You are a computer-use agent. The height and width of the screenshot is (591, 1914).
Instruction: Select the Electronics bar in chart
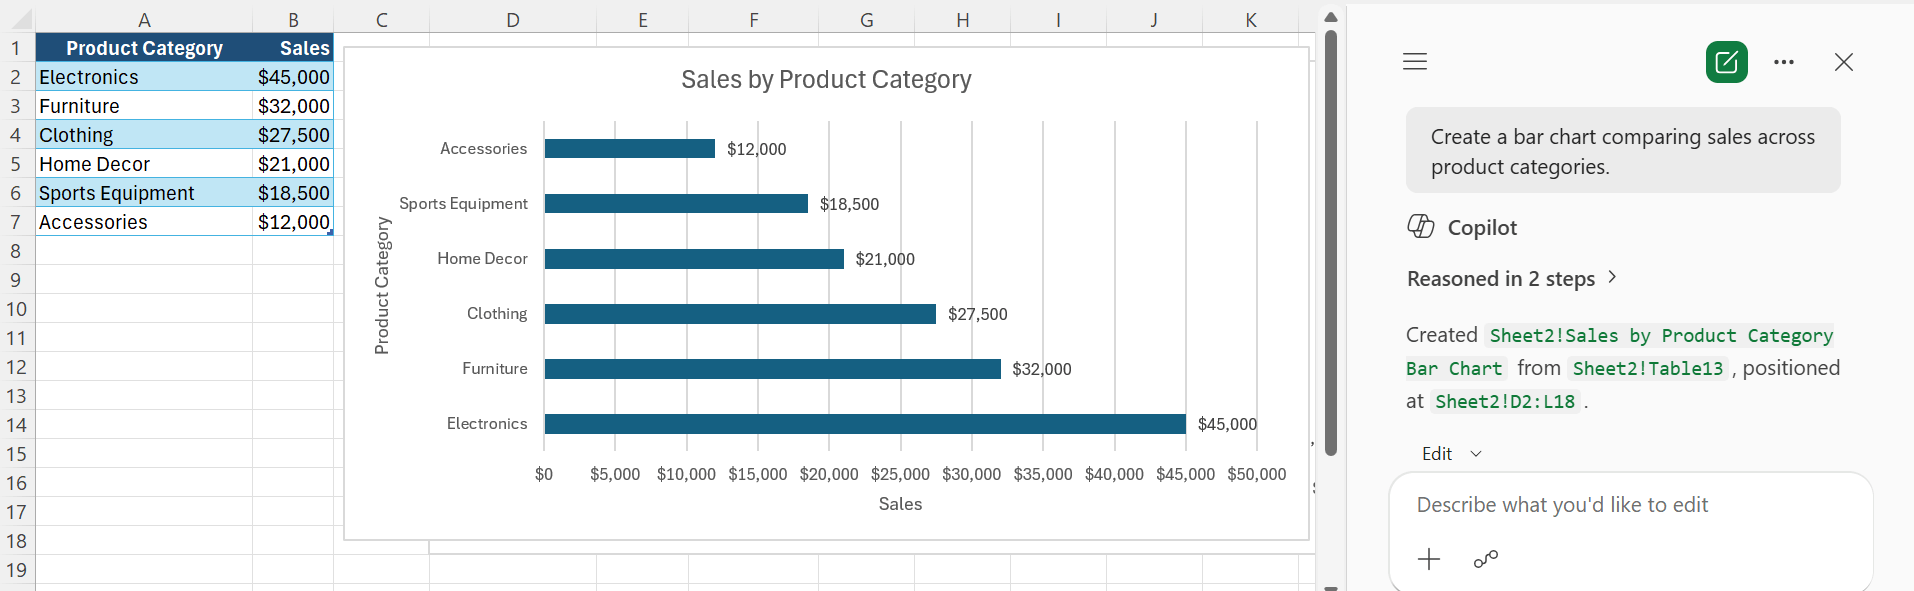point(865,424)
